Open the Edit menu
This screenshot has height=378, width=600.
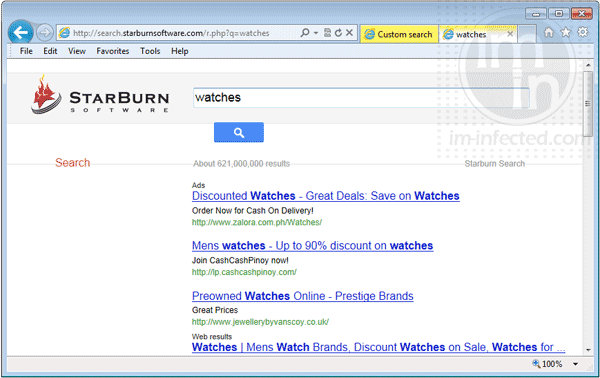(x=50, y=51)
